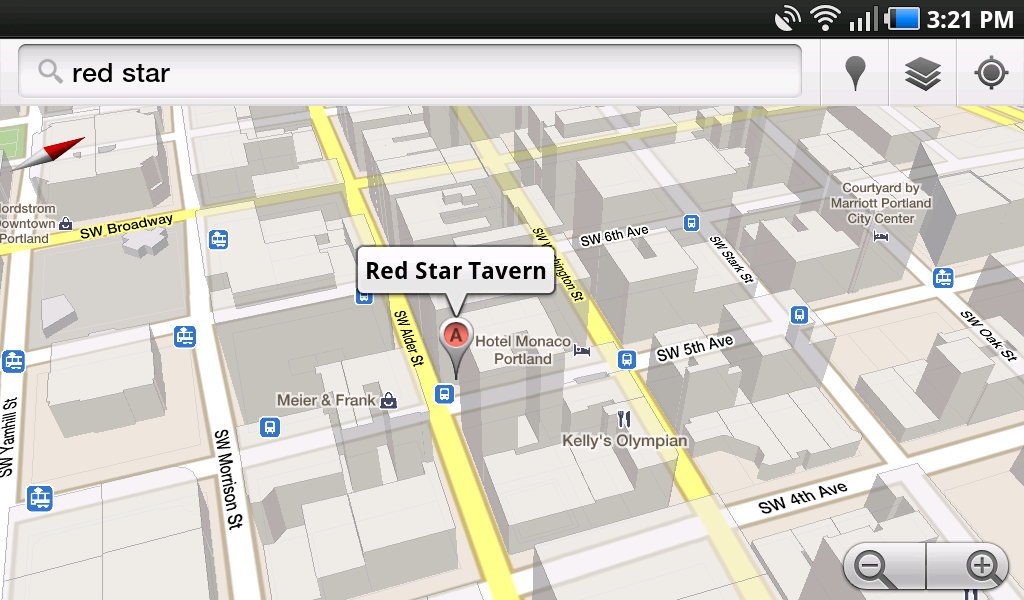Image resolution: width=1024 pixels, height=600 pixels.
Task: Tap transit stop icon below SW Stark St label
Action: coord(799,315)
